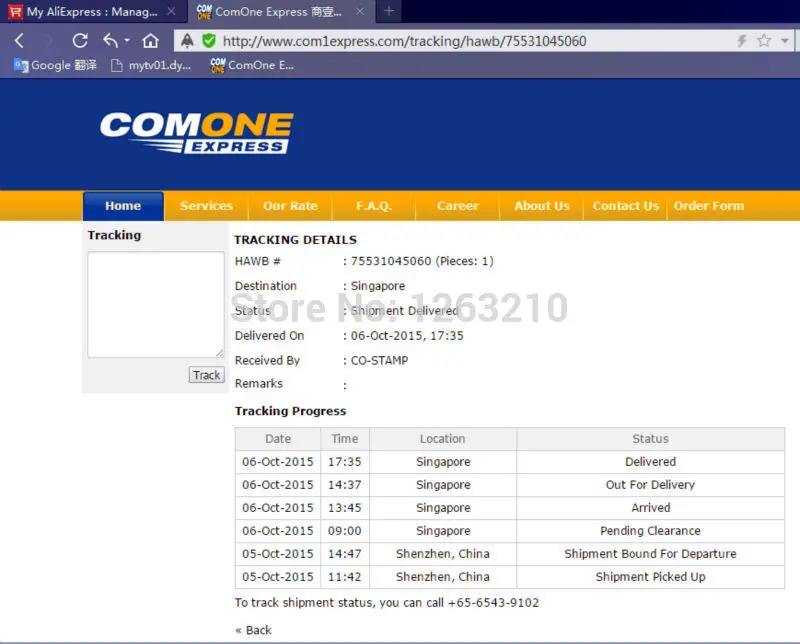The height and width of the screenshot is (644, 800).
Task: Click the Tracking Progress heading
Action: pyautogui.click(x=290, y=411)
